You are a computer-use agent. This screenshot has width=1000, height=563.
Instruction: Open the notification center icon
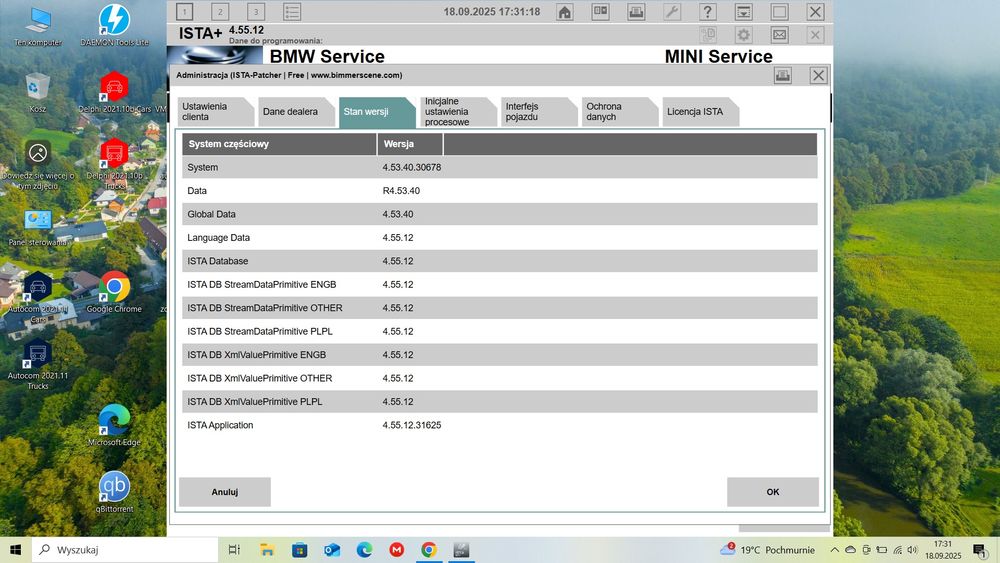[x=980, y=550]
